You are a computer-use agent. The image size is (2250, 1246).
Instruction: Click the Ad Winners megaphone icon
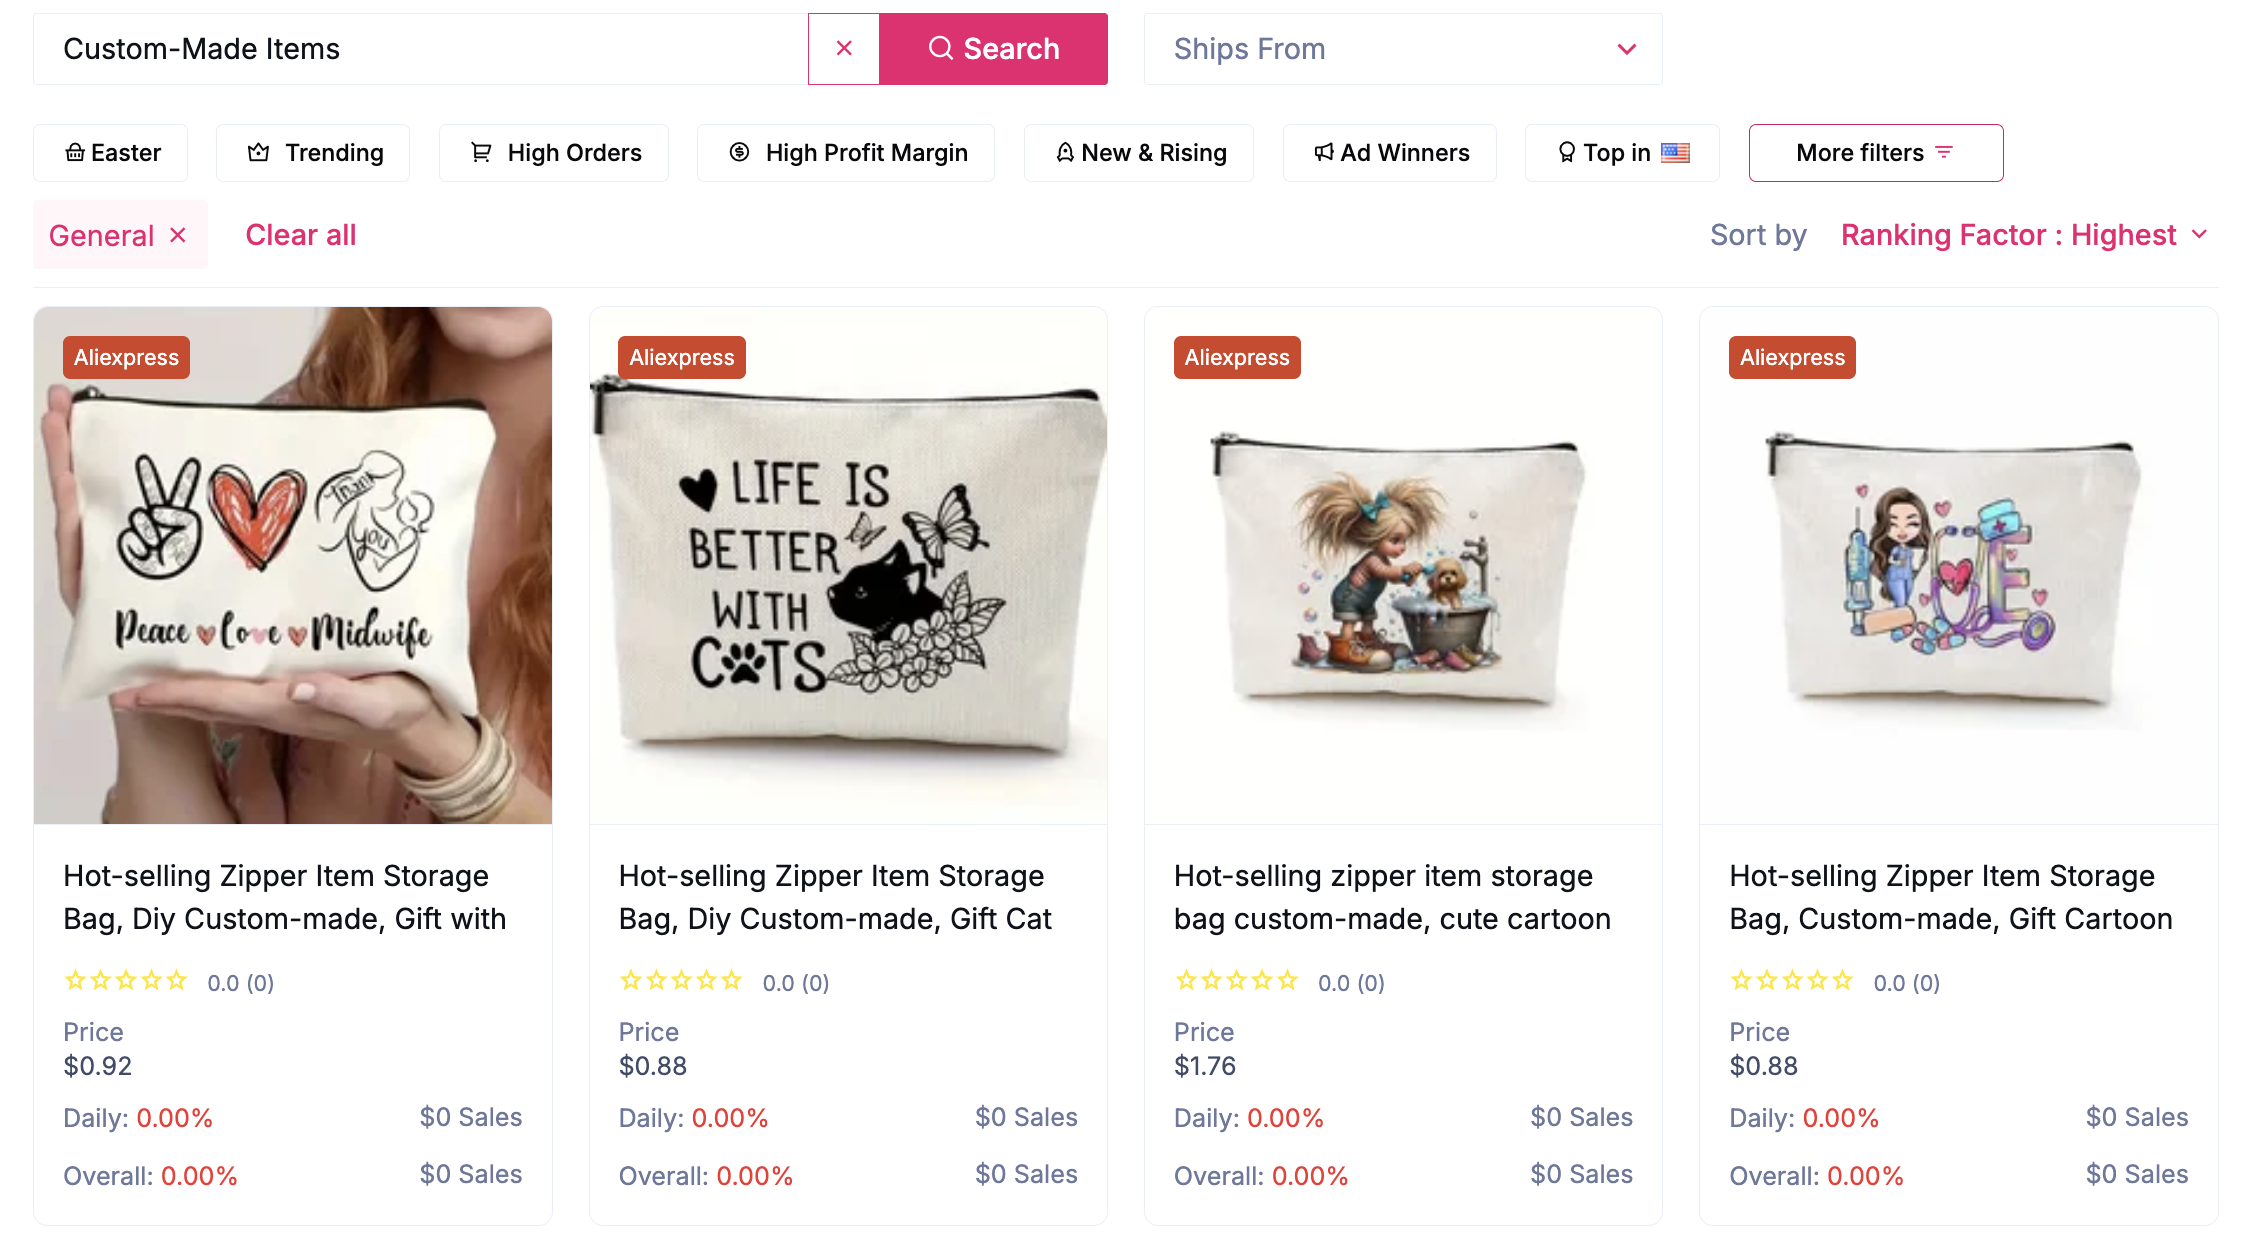(x=1323, y=152)
